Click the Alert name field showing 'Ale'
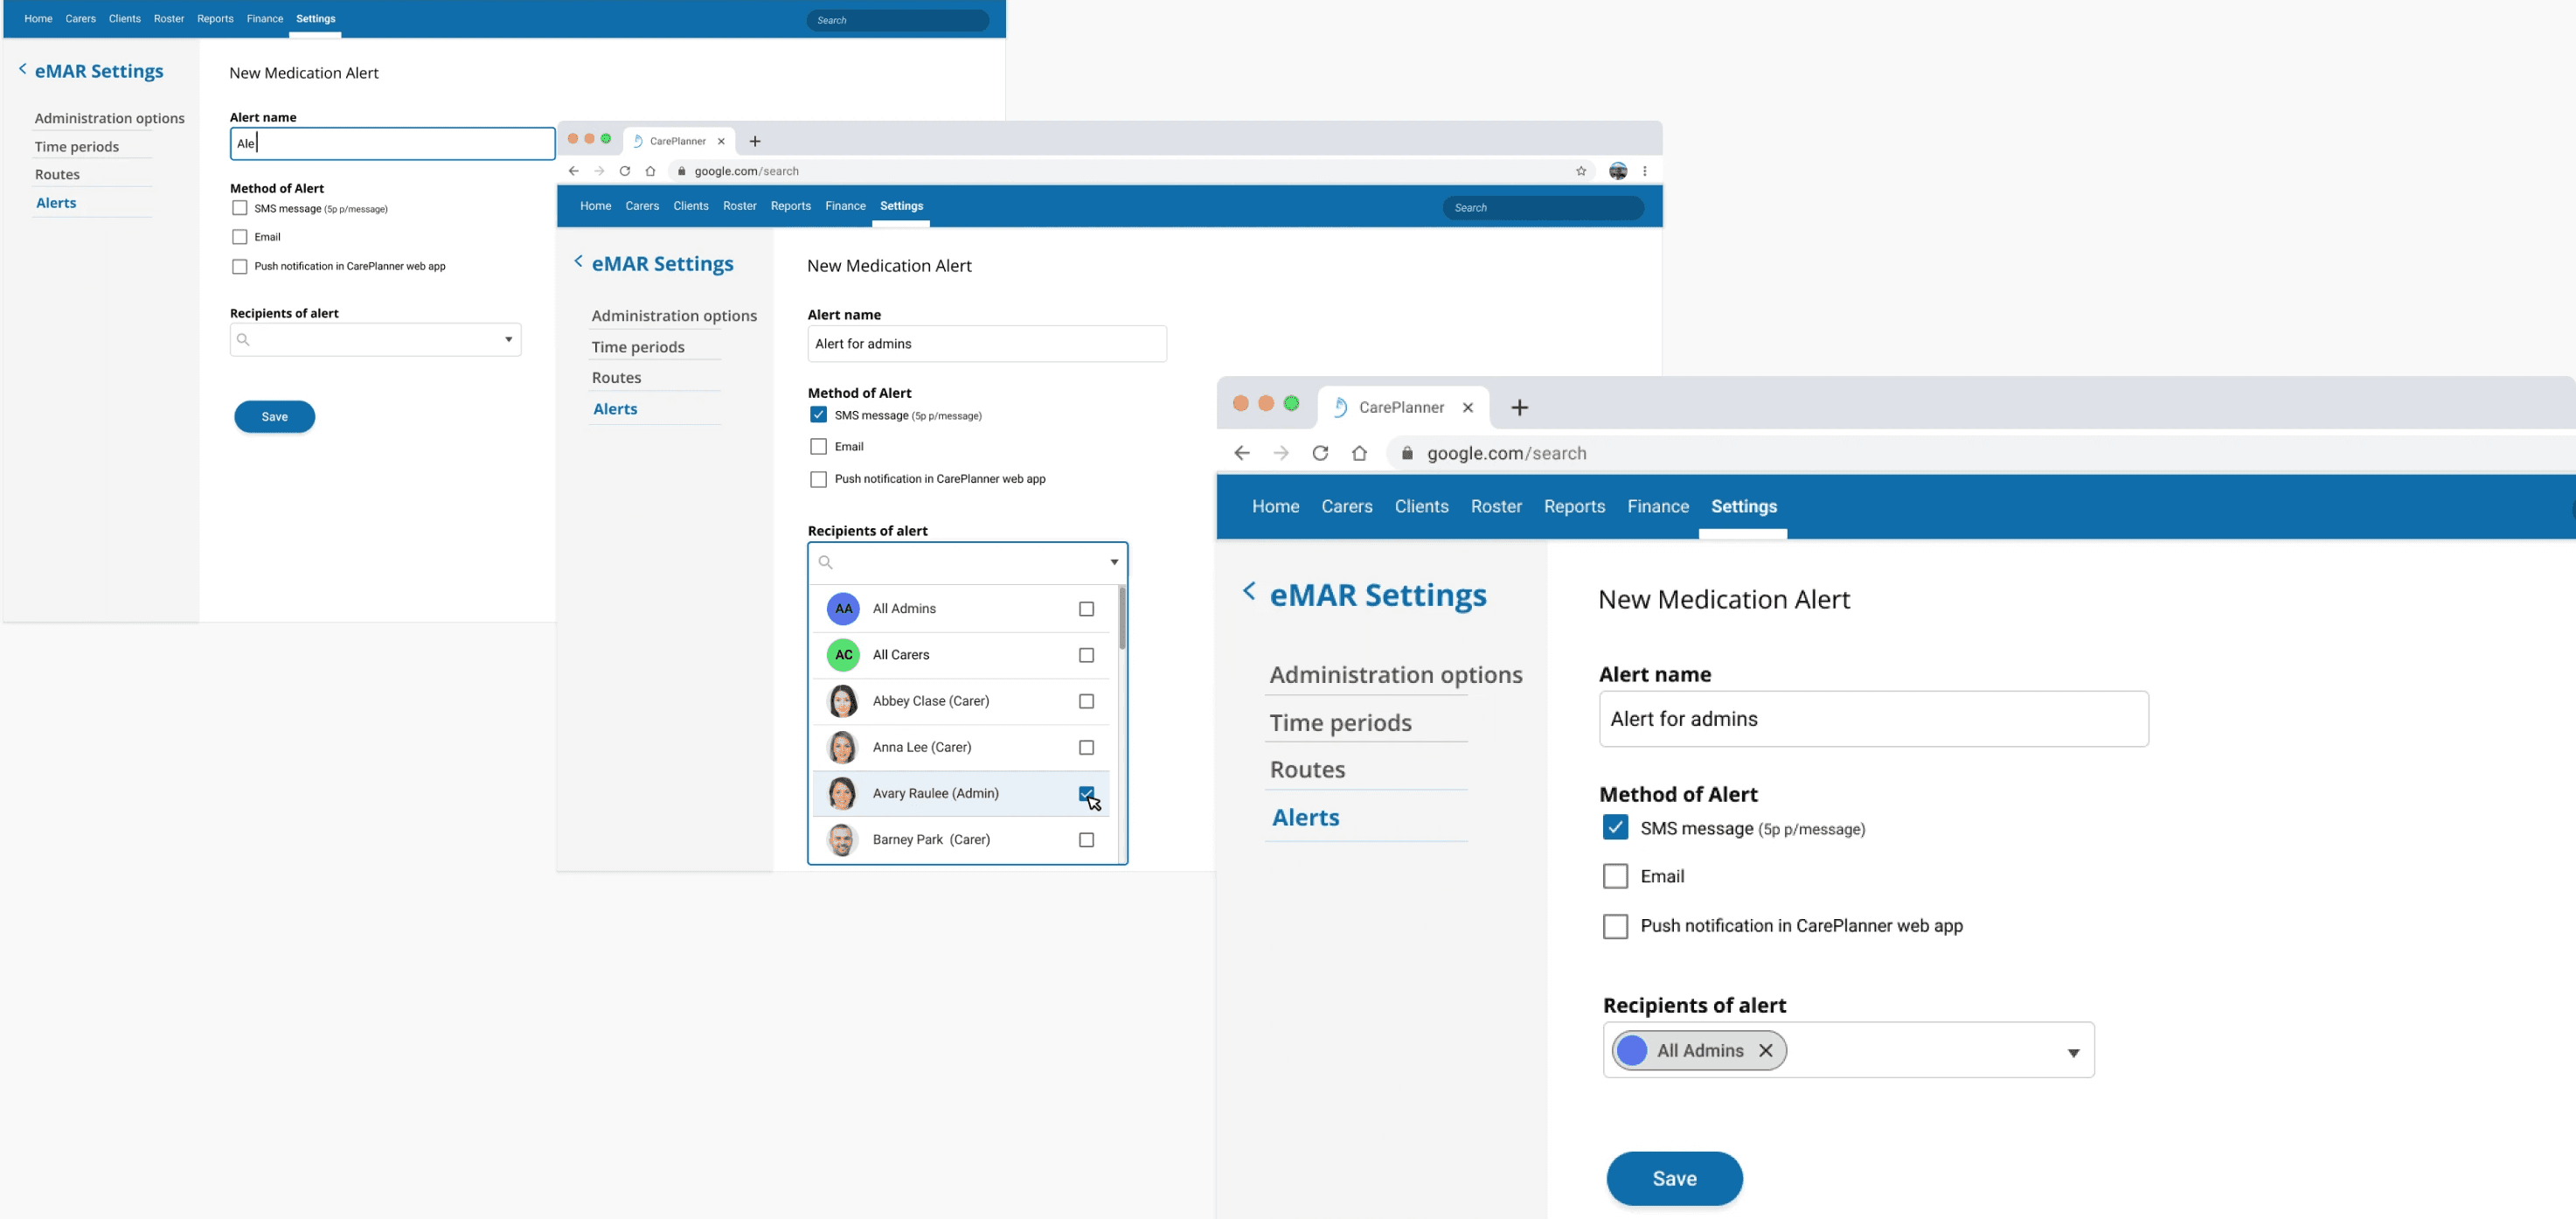Viewport: 2576px width, 1219px height. point(392,144)
